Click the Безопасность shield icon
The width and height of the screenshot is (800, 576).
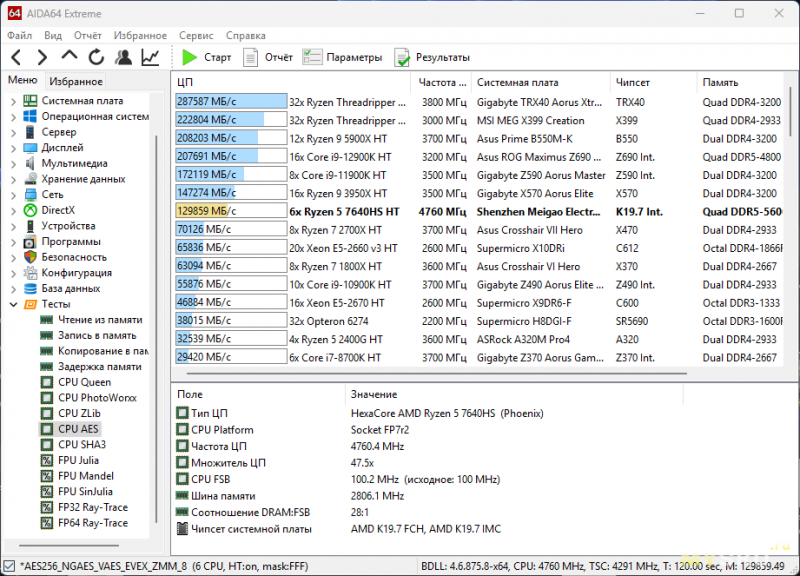pyautogui.click(x=31, y=257)
